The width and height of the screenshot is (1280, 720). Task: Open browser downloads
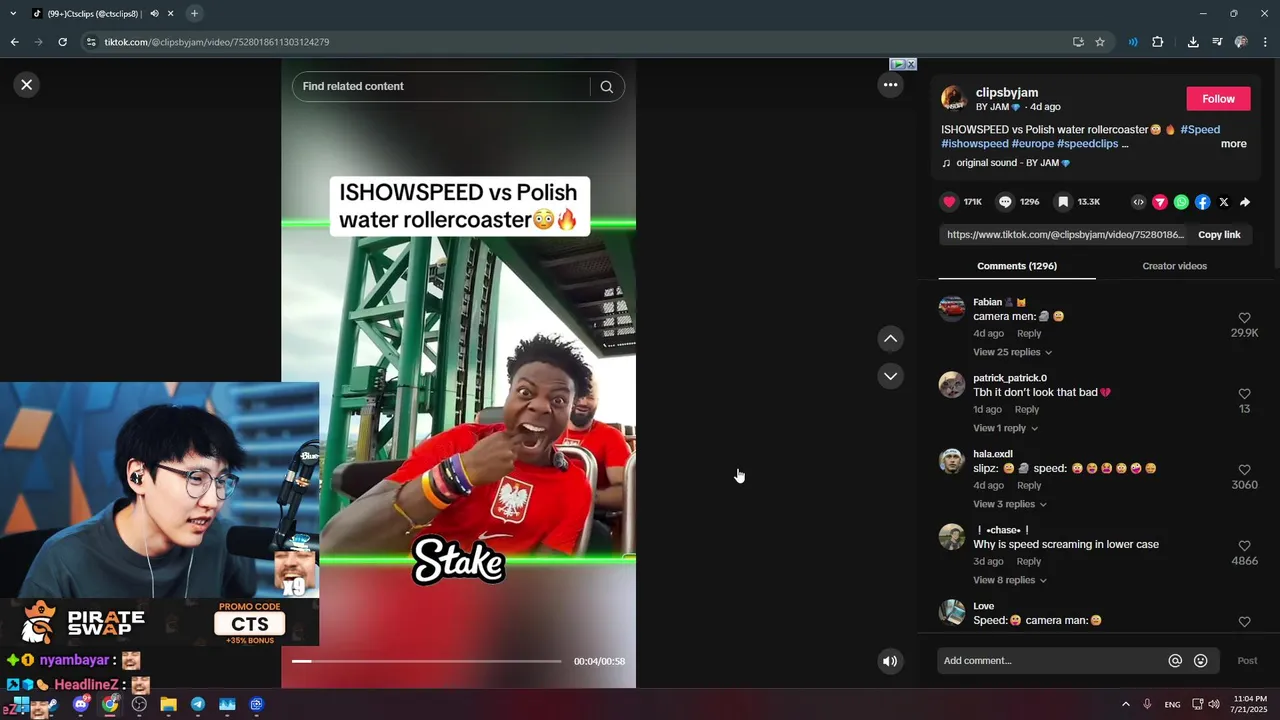[1193, 42]
